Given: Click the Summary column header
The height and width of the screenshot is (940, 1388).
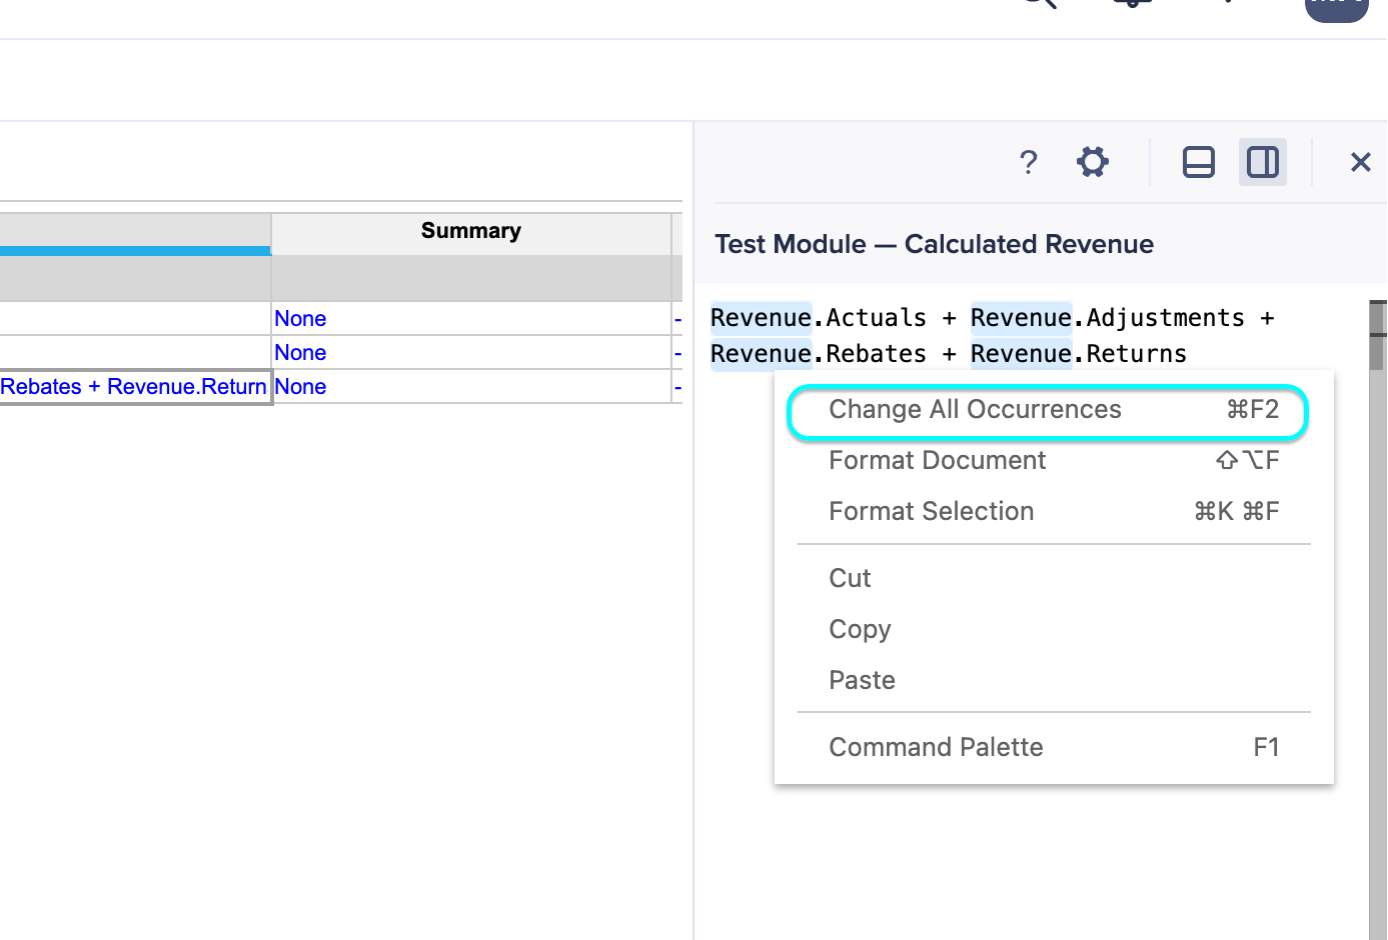Looking at the screenshot, I should click(471, 231).
